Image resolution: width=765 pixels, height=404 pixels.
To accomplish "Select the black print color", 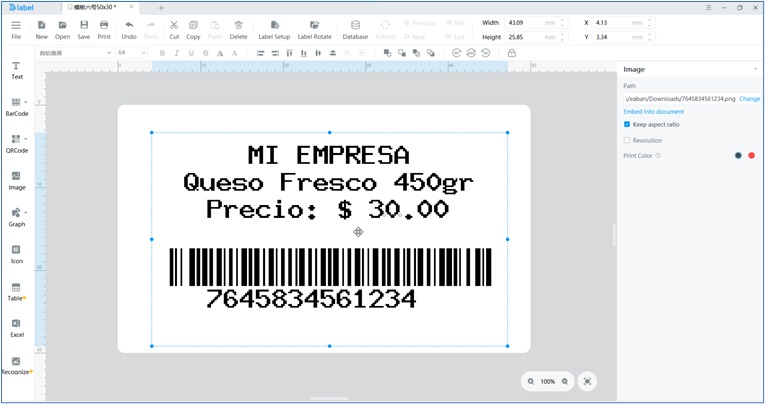I will [738, 156].
